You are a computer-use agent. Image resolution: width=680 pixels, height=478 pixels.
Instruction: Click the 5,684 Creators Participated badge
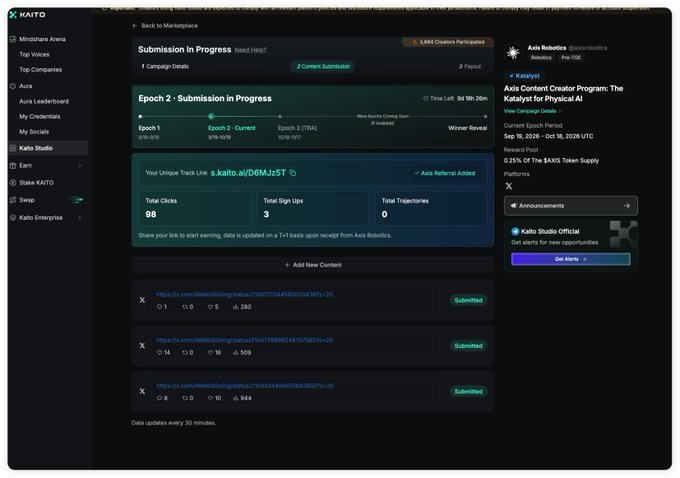(x=448, y=42)
